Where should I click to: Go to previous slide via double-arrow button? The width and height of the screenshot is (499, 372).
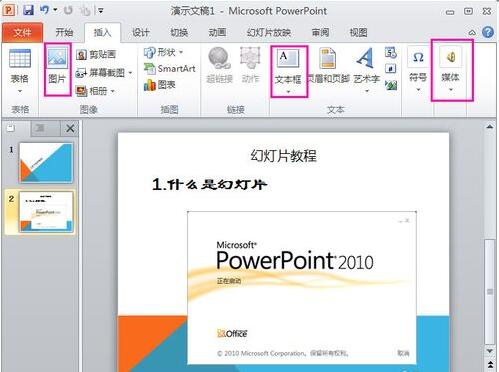pos(489,364)
